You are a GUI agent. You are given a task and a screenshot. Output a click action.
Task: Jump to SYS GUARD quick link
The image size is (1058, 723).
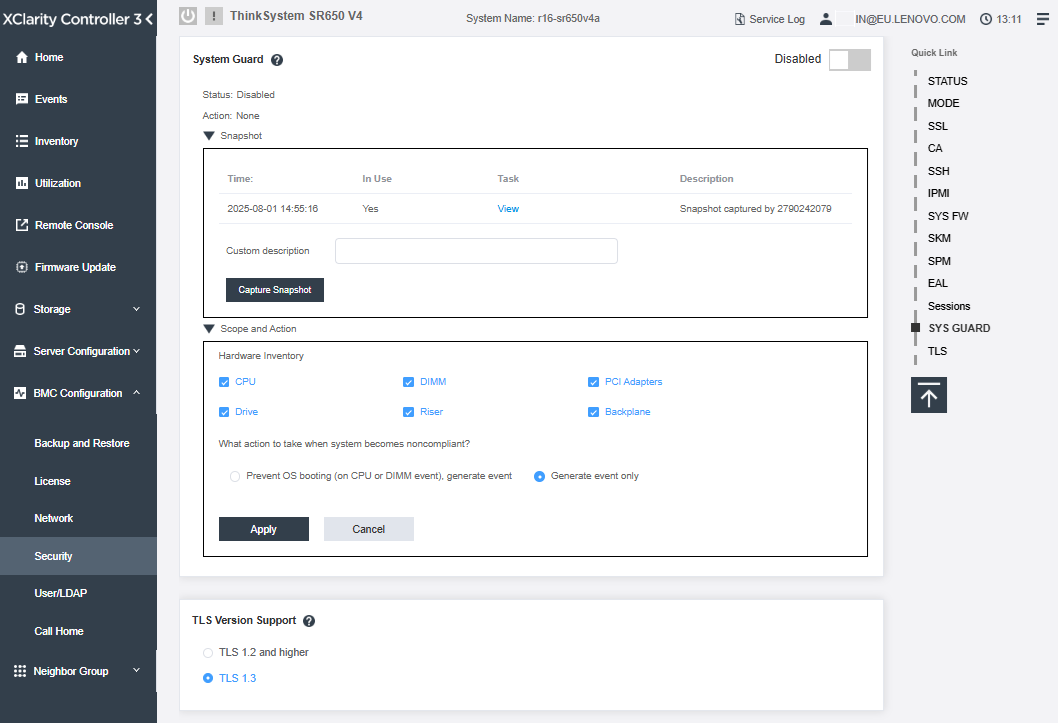point(959,328)
